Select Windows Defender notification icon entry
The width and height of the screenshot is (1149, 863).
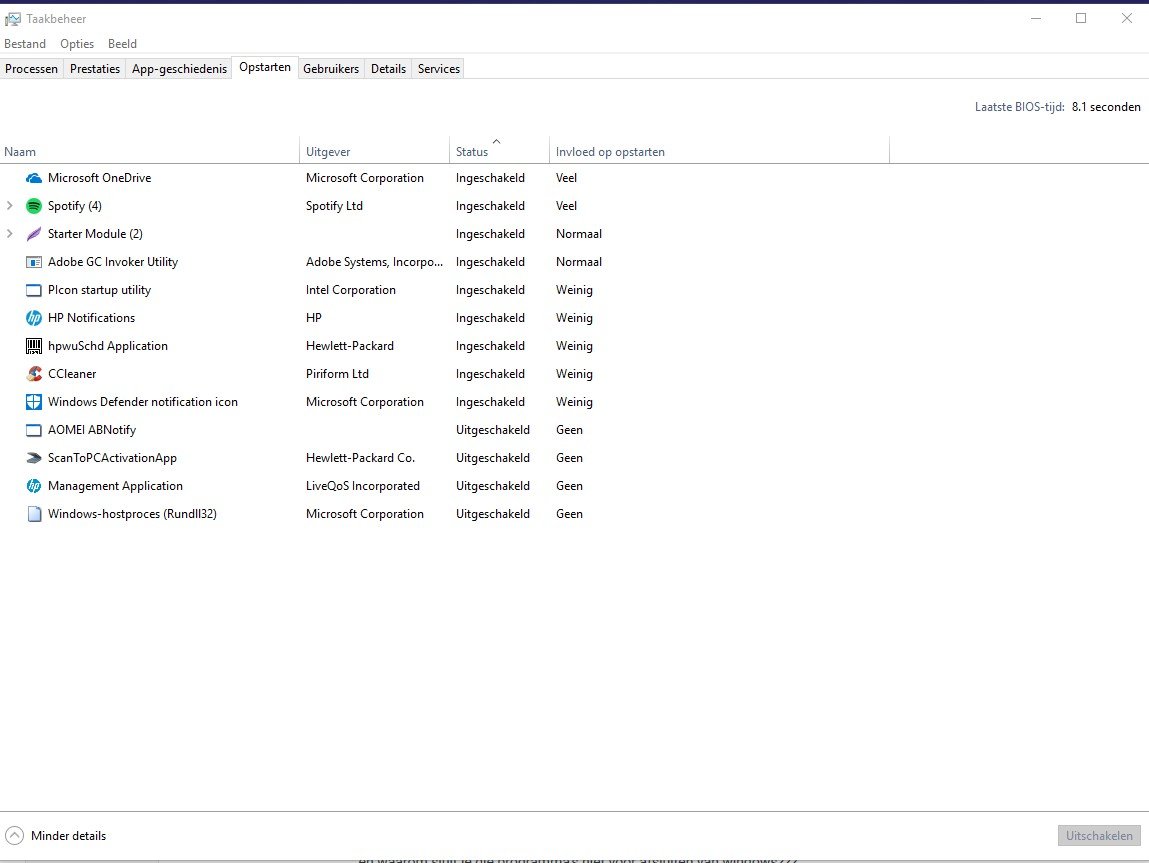[x=143, y=401]
